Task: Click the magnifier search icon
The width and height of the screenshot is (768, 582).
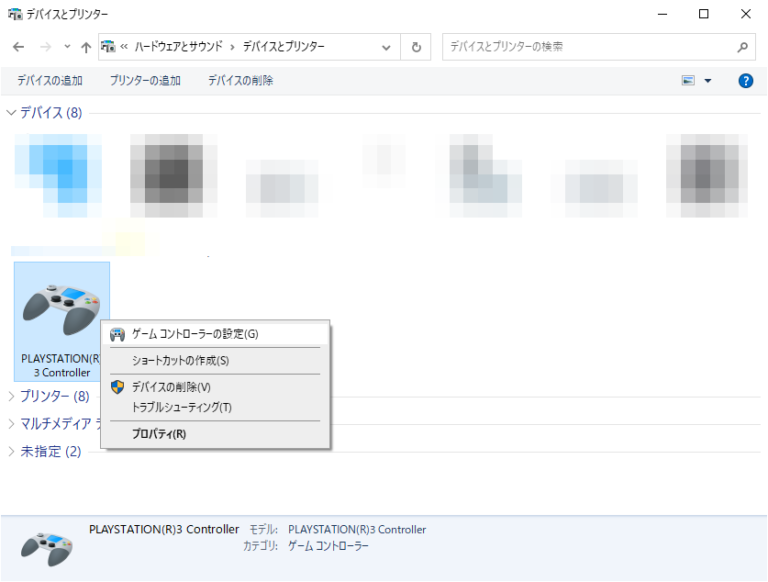Action: tap(743, 47)
